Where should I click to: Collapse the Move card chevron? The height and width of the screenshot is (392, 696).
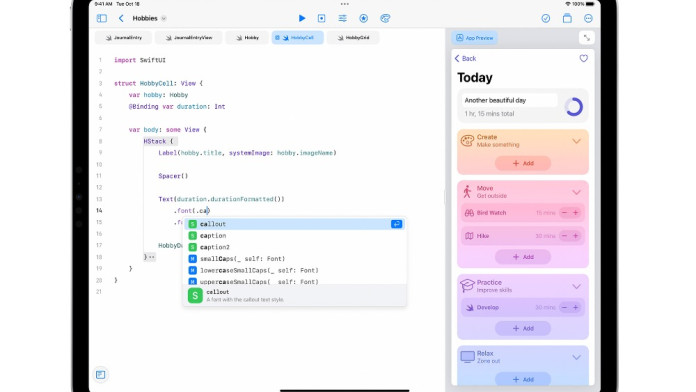point(576,192)
